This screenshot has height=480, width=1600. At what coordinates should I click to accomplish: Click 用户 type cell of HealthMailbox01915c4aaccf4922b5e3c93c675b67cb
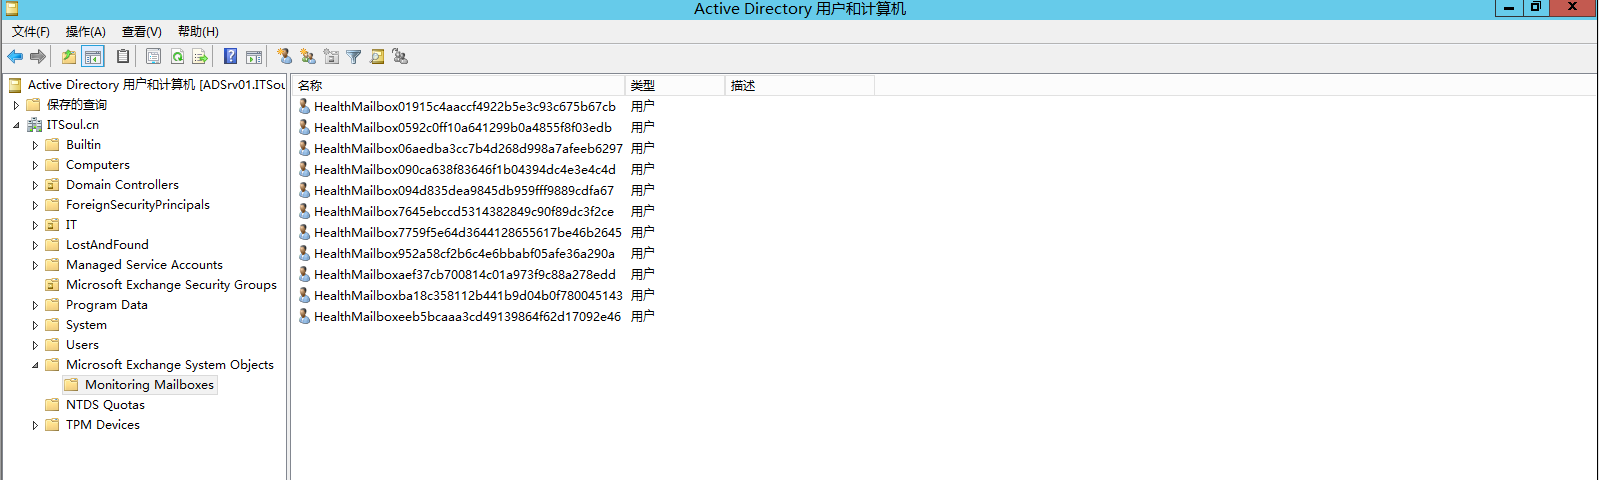(643, 106)
